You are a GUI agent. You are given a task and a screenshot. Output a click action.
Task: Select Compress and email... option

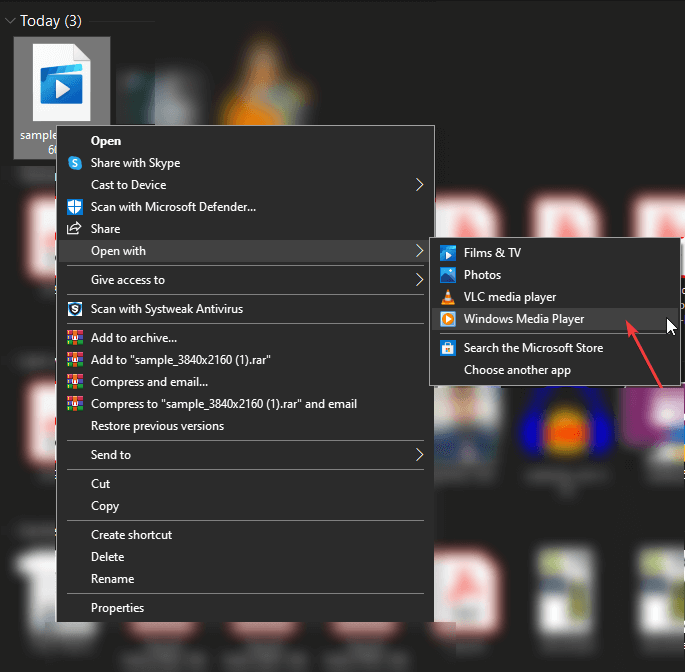pos(246,382)
